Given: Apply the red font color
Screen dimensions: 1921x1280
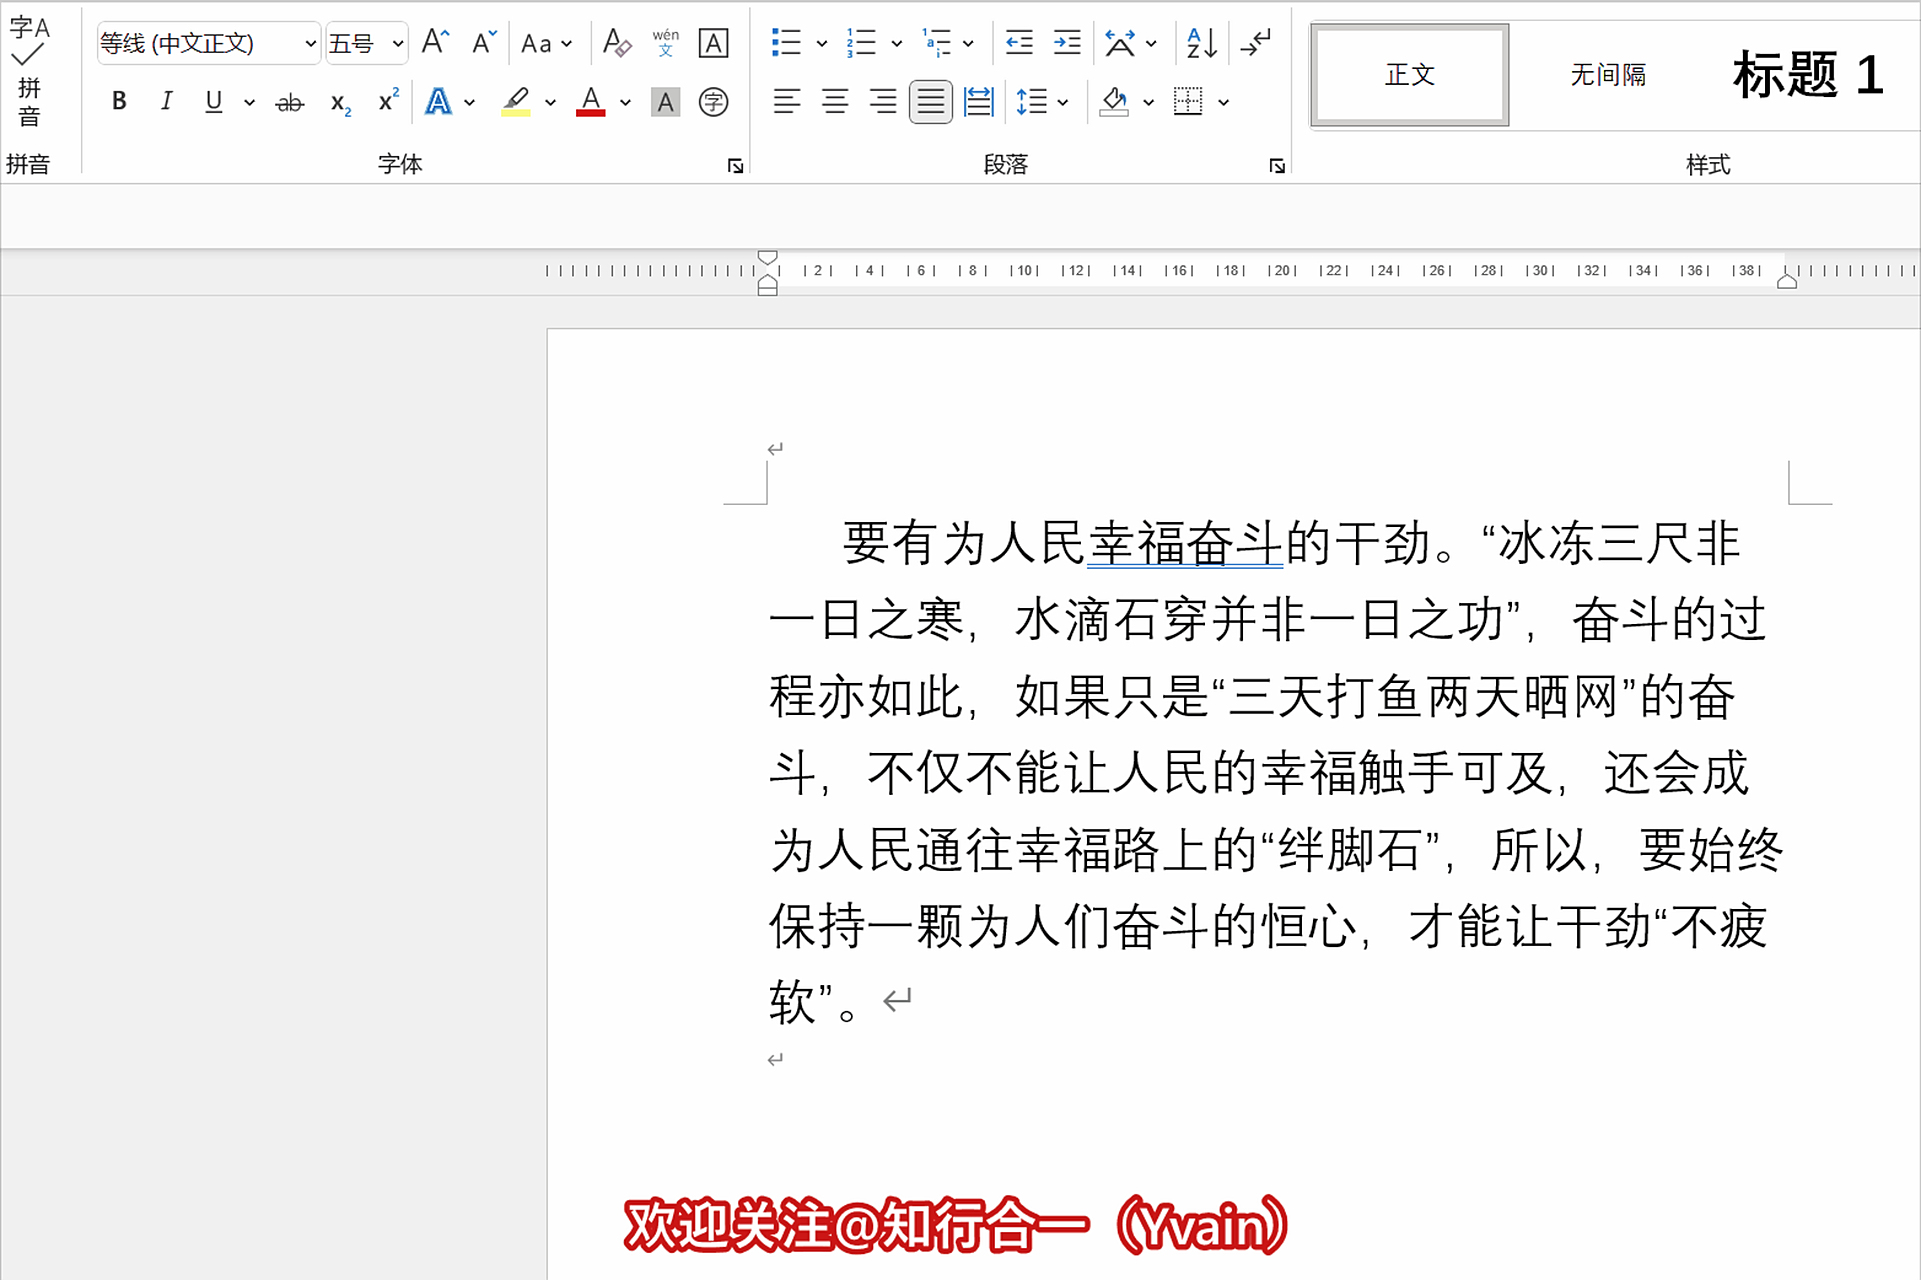Looking at the screenshot, I should 591,102.
